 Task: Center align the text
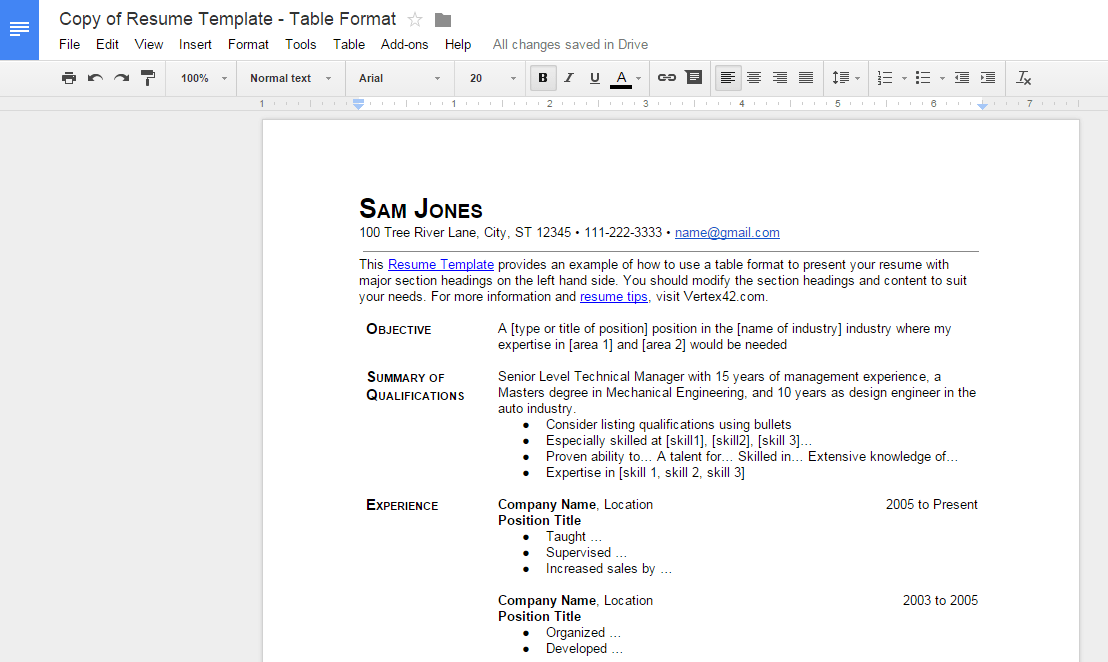tap(754, 78)
